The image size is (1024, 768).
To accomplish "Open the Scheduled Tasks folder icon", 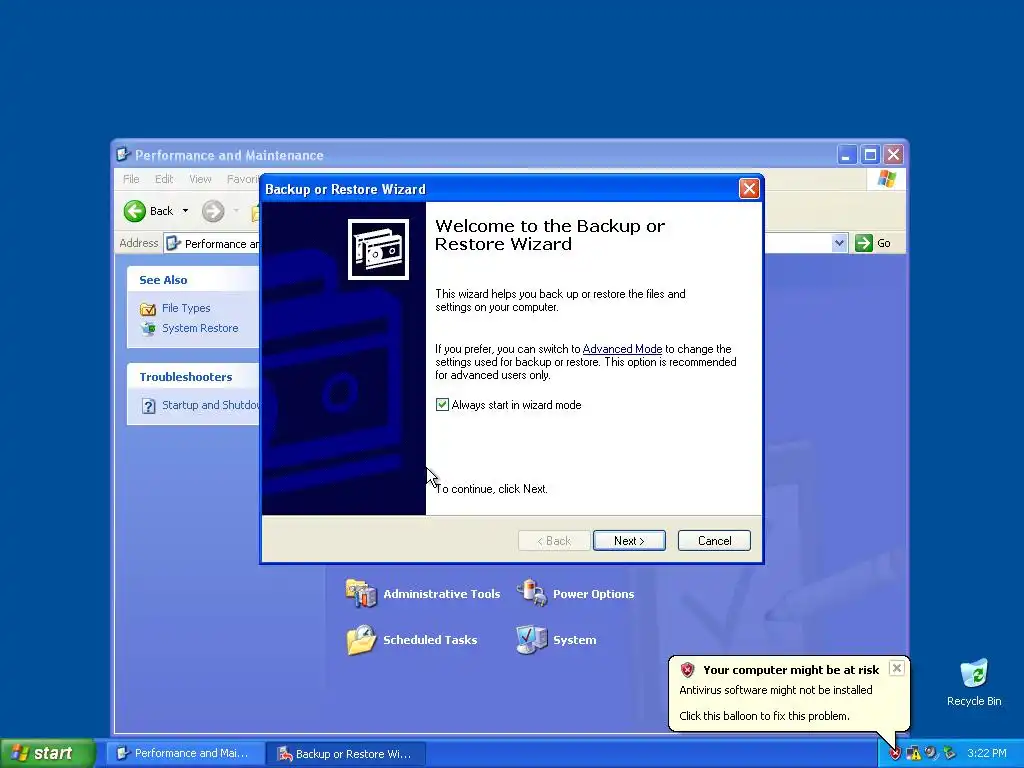I will coord(361,639).
